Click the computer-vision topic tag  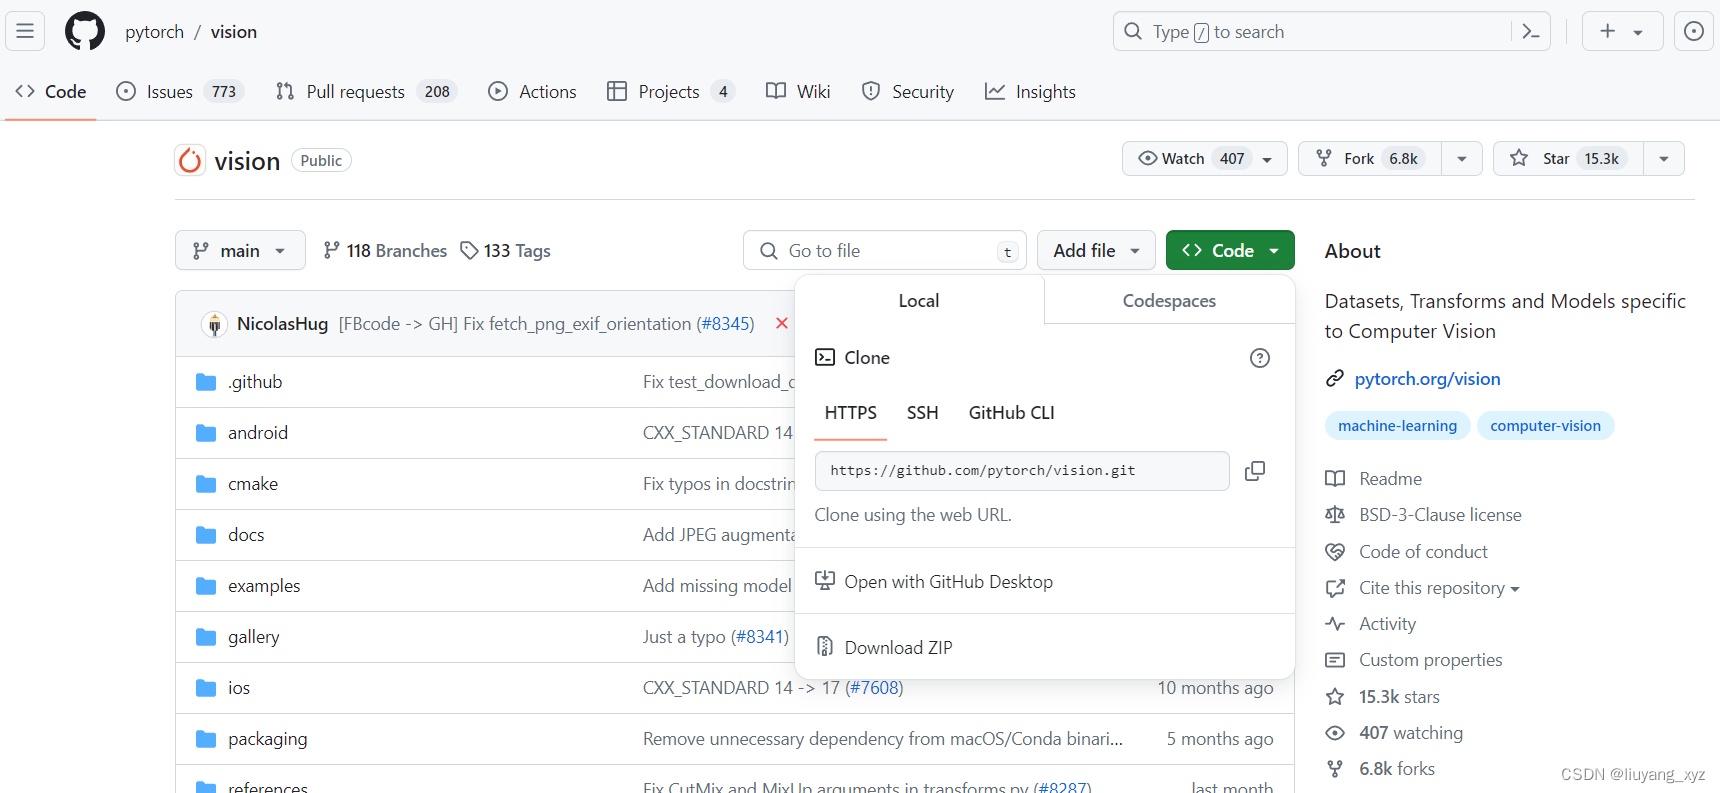pyautogui.click(x=1545, y=425)
